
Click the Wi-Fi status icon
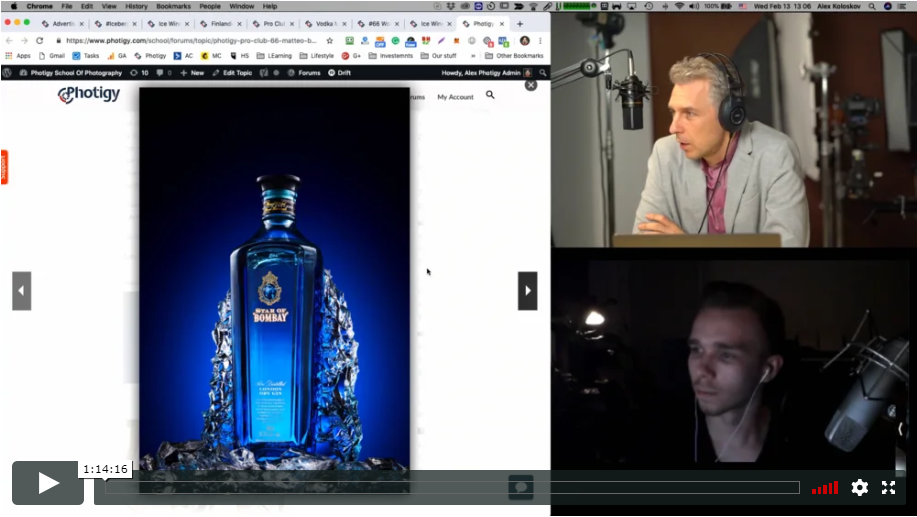tap(680, 6)
